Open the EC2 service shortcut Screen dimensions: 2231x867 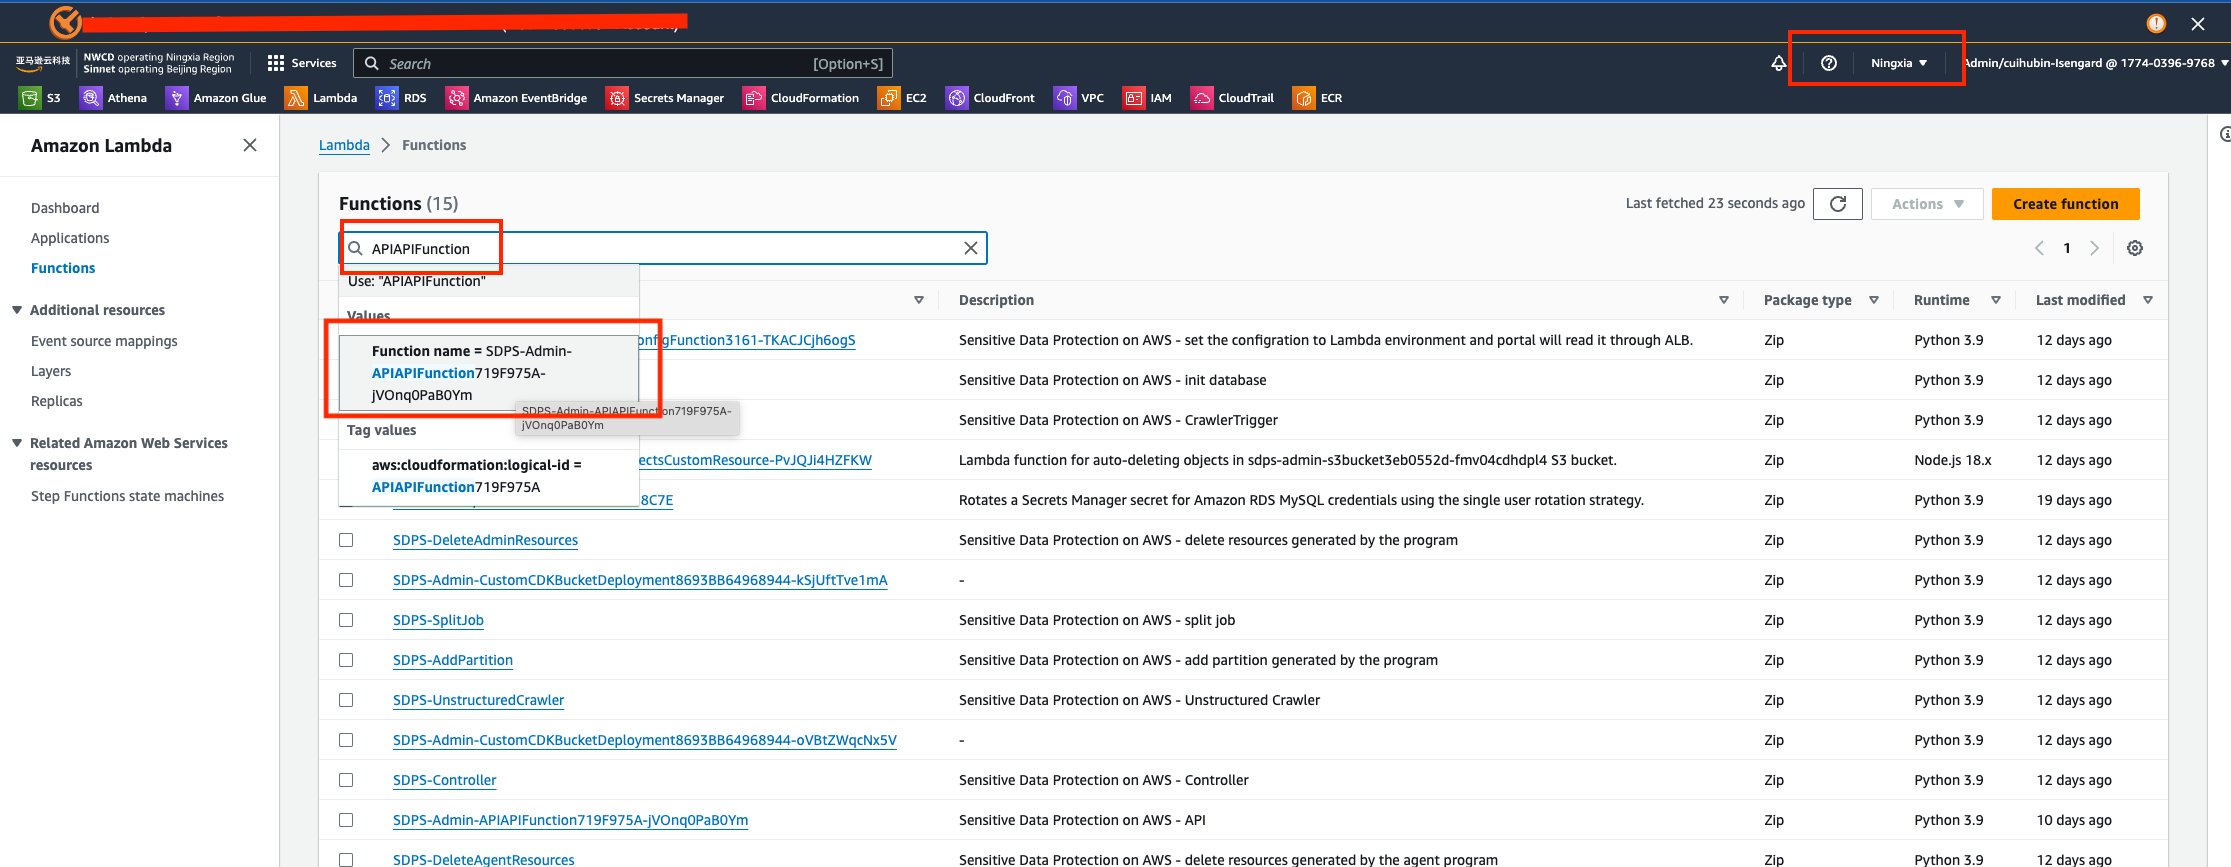902,98
